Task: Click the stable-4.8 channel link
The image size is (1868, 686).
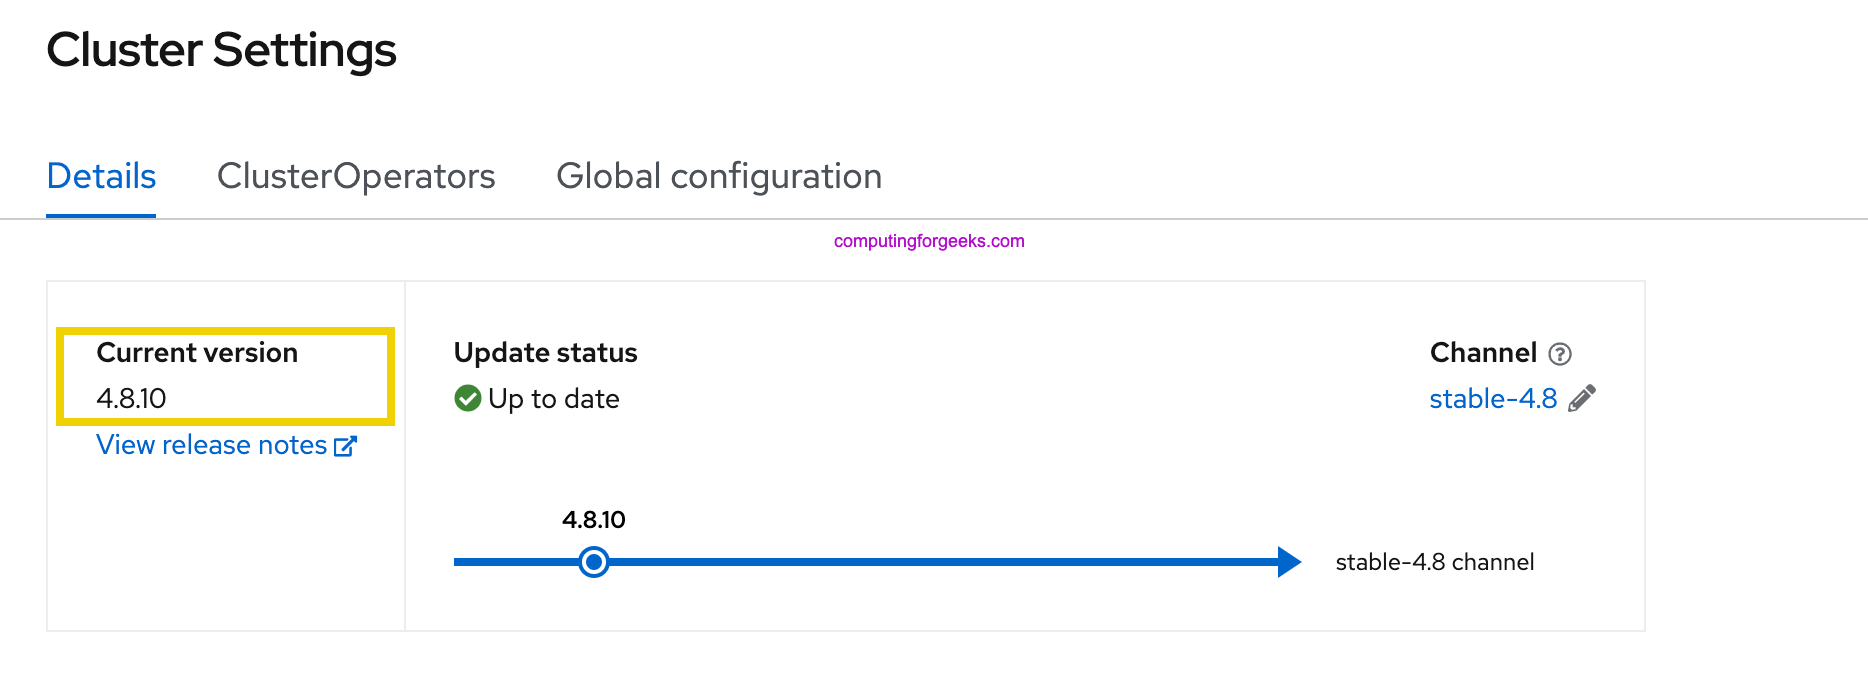Action: point(1494,398)
